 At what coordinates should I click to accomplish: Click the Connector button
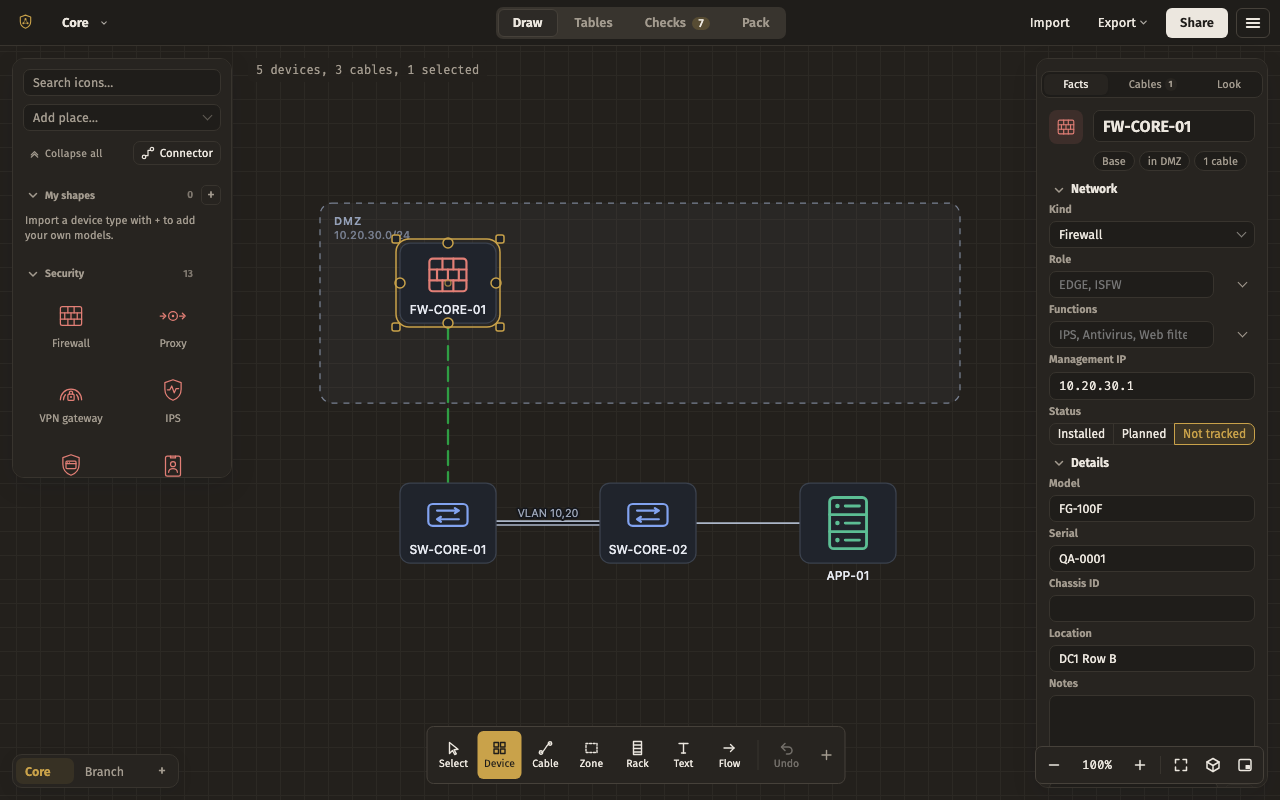click(x=177, y=153)
